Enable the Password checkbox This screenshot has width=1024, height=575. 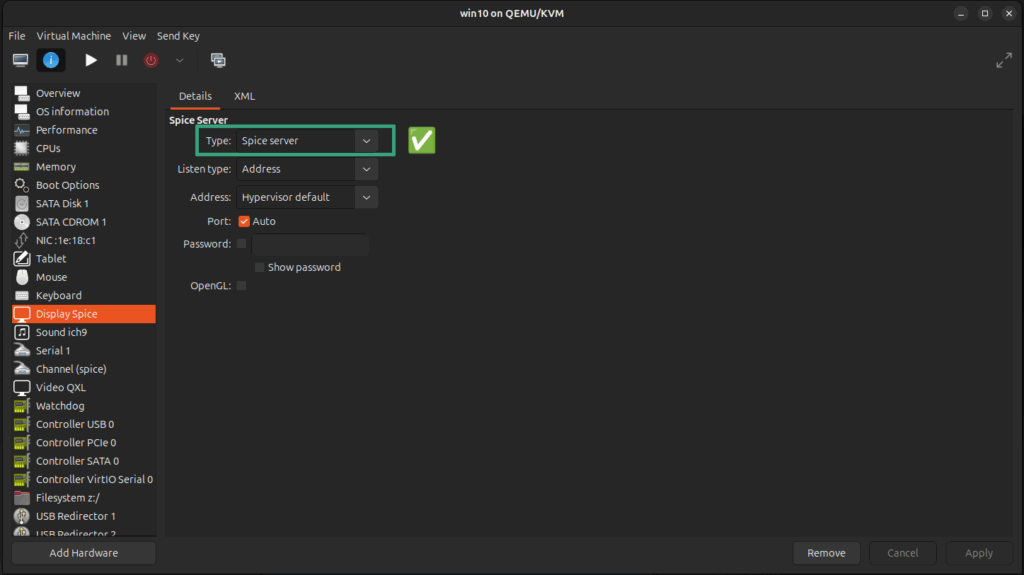(x=242, y=244)
